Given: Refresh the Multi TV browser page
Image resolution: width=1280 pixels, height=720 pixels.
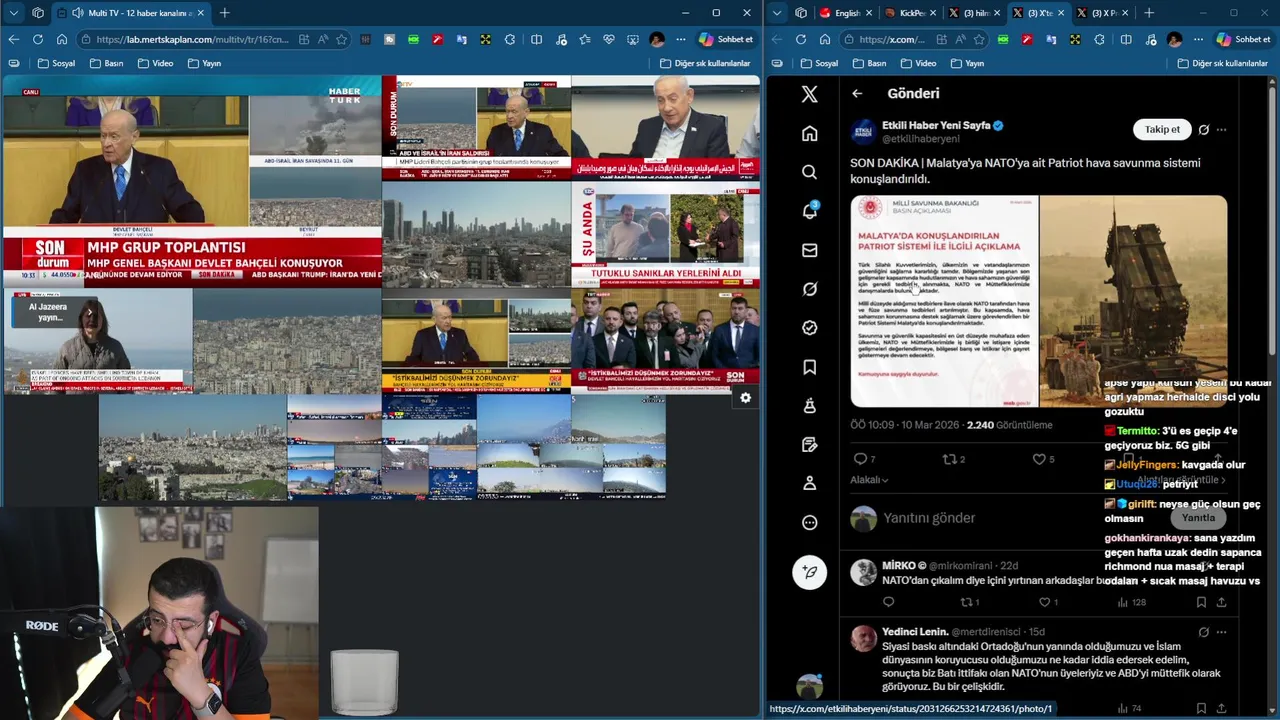Looking at the screenshot, I should click(x=38, y=39).
